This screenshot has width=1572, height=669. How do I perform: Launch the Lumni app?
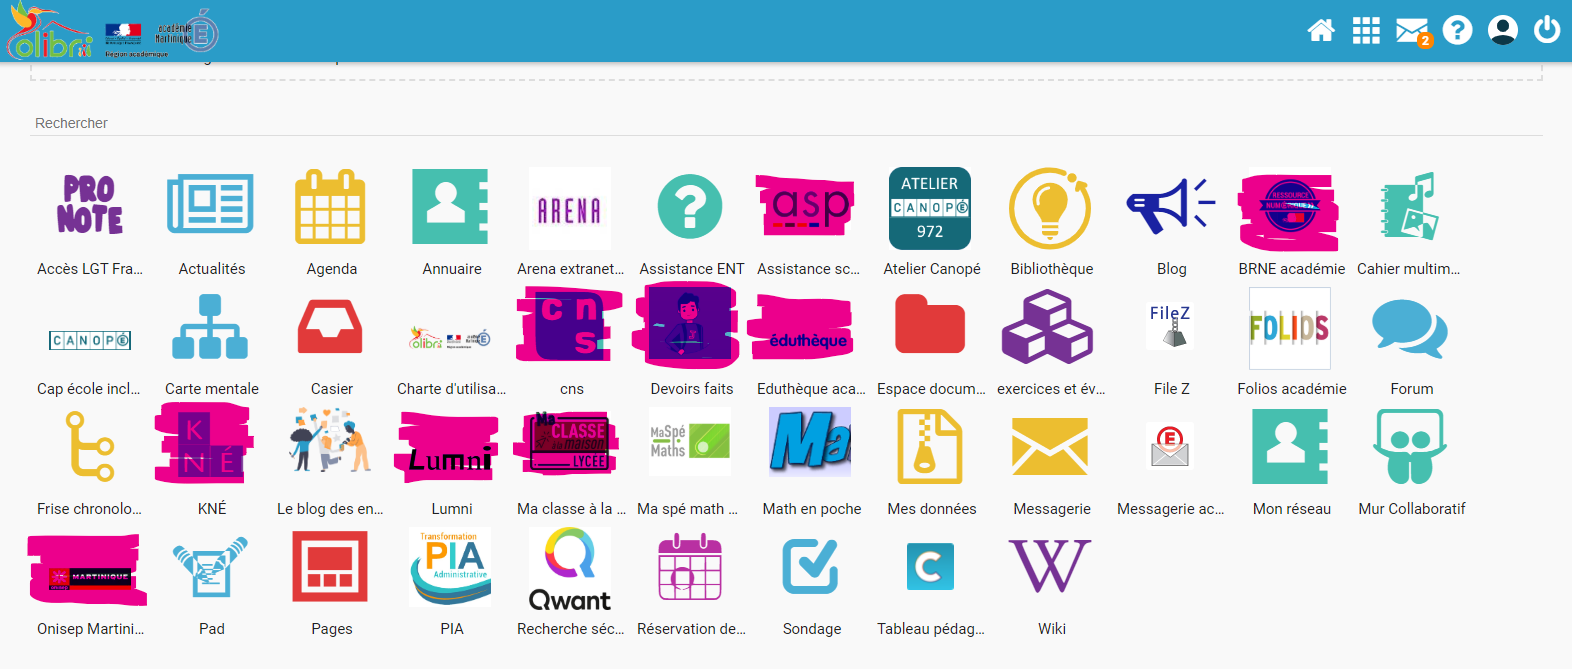point(448,447)
